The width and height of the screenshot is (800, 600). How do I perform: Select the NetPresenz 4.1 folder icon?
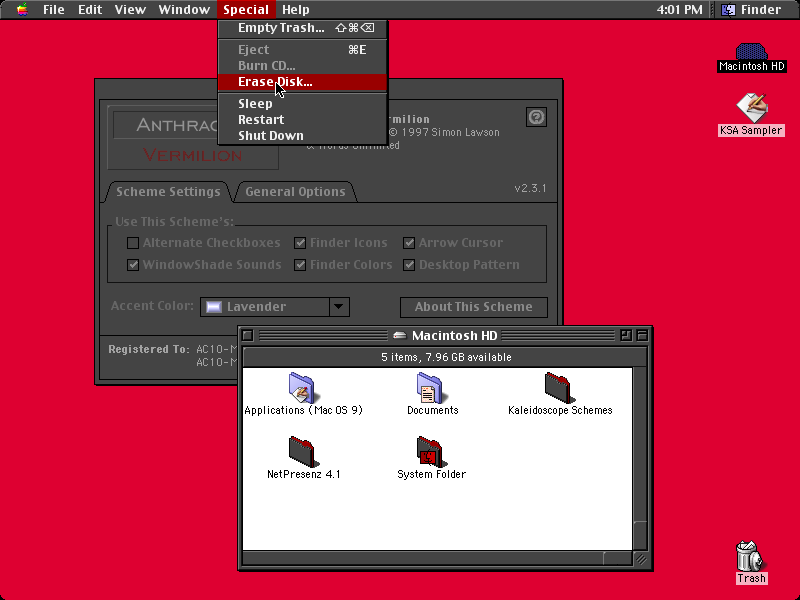[304, 452]
